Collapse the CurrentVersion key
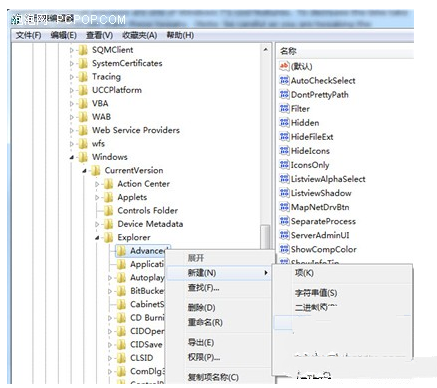Viewport: 437px width, 388px height. [84, 171]
